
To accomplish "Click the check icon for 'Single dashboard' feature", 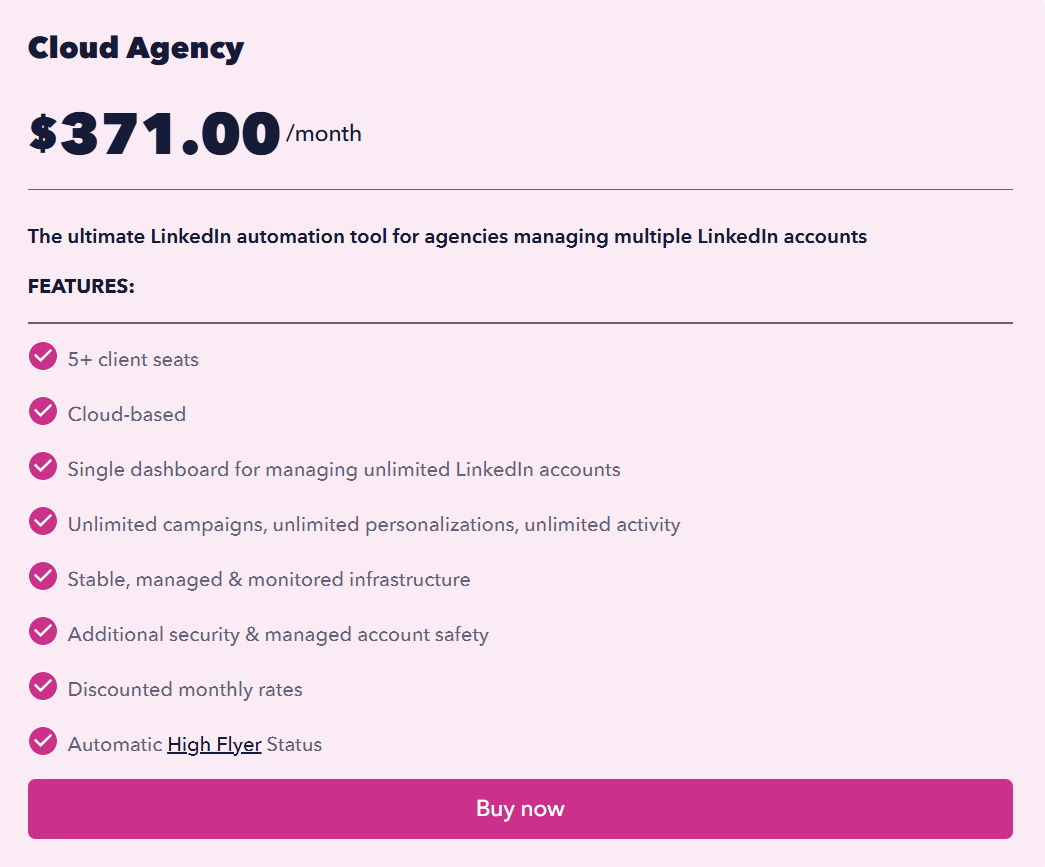I will pos(42,466).
